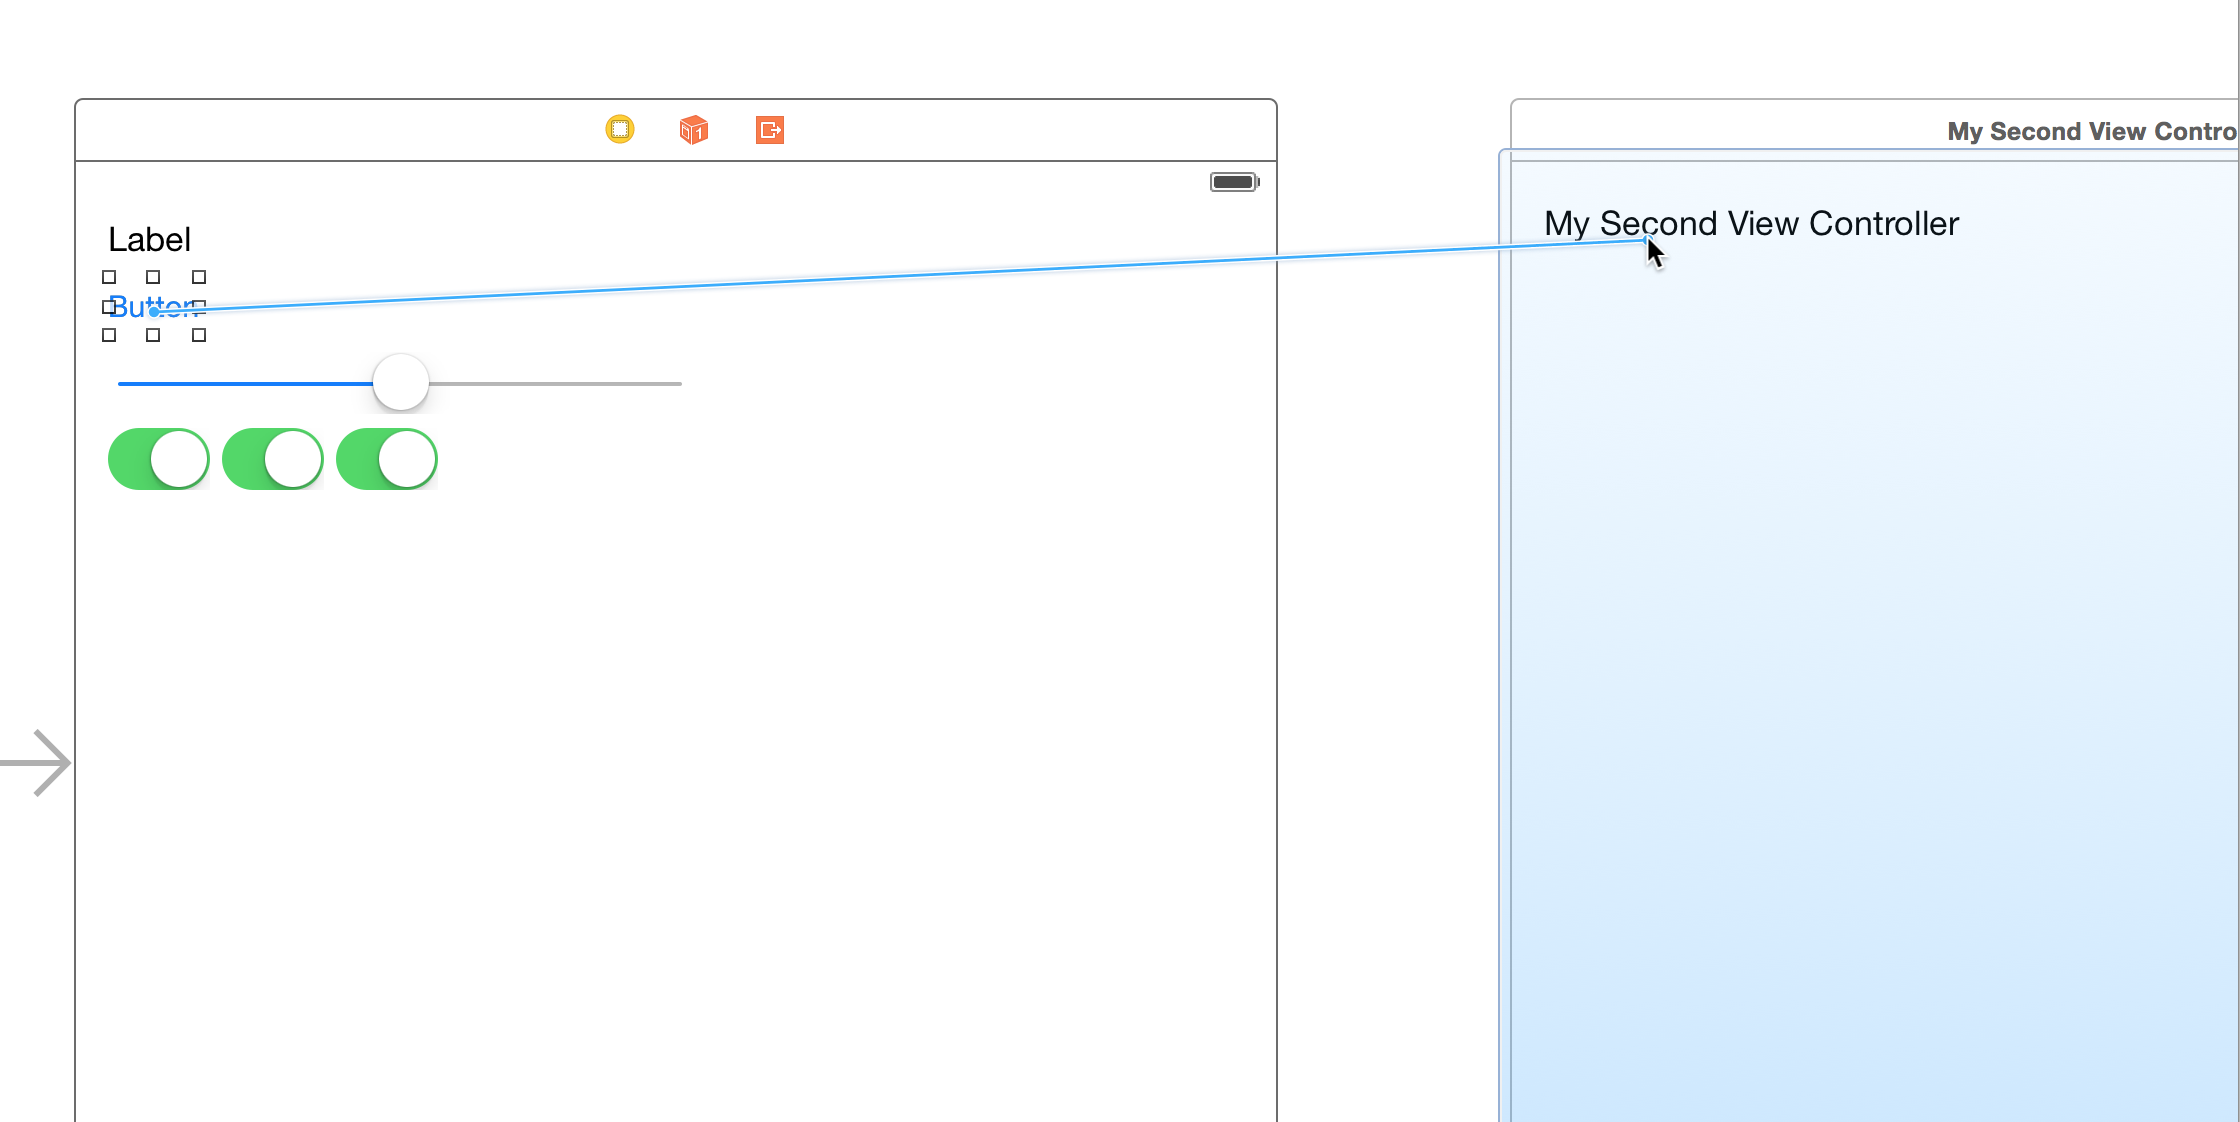Click the bottom-right resize handle of Button
The width and height of the screenshot is (2240, 1122).
tap(199, 335)
